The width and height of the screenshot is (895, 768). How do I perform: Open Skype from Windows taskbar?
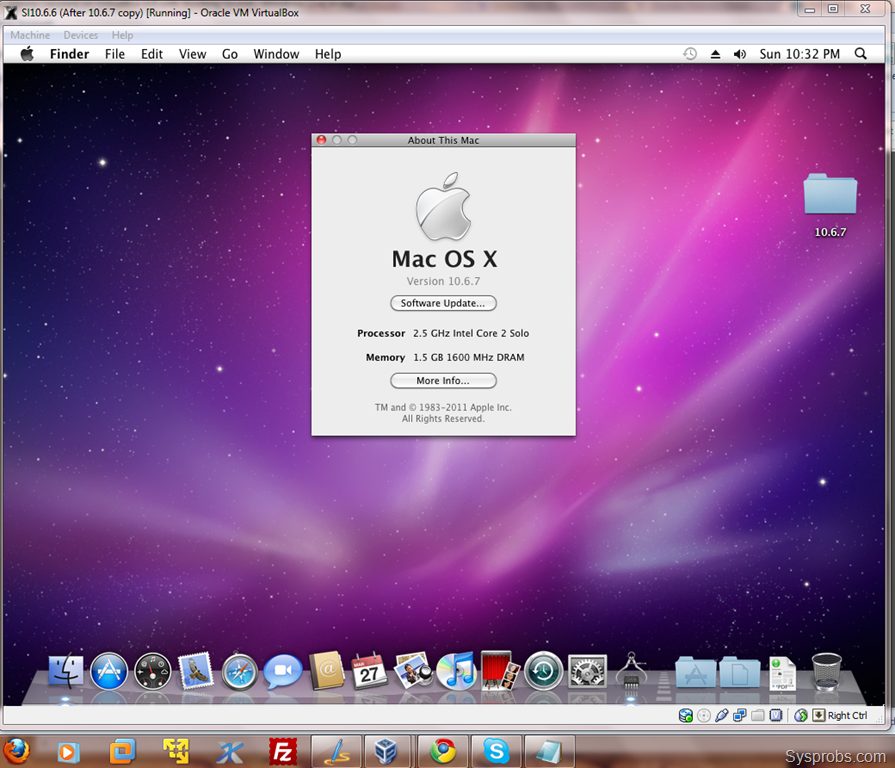tap(497, 751)
